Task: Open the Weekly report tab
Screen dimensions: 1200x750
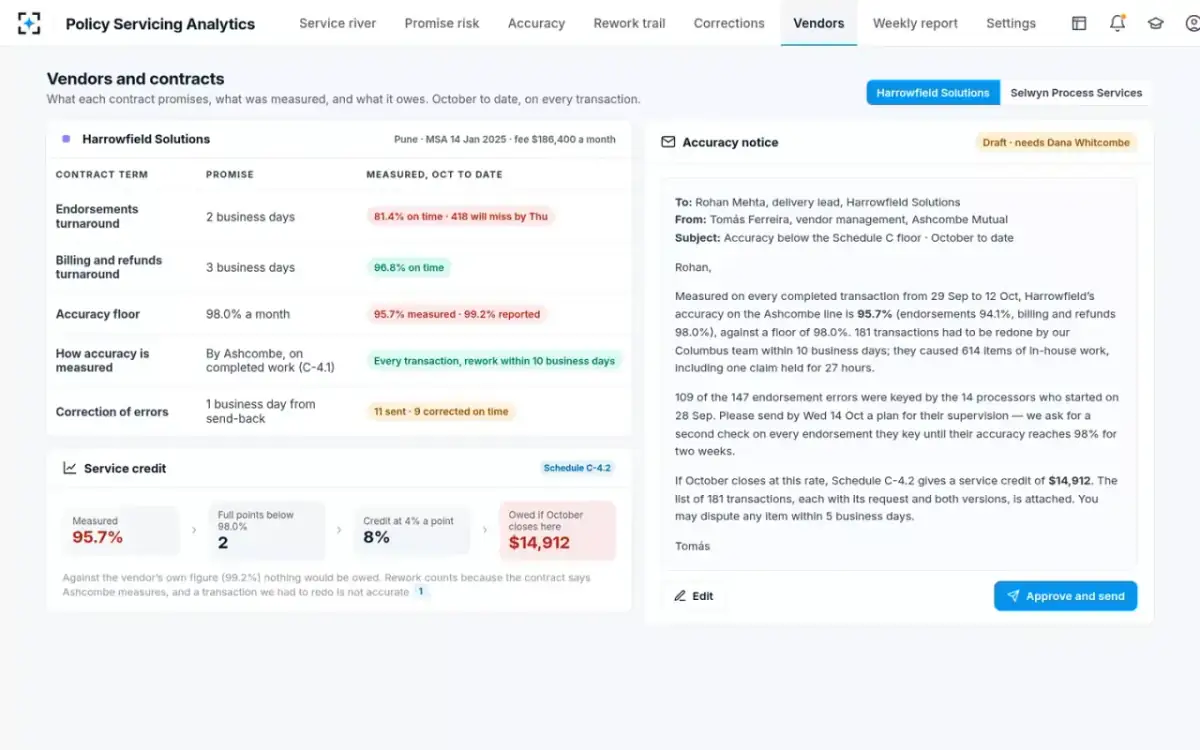Action: (x=915, y=23)
